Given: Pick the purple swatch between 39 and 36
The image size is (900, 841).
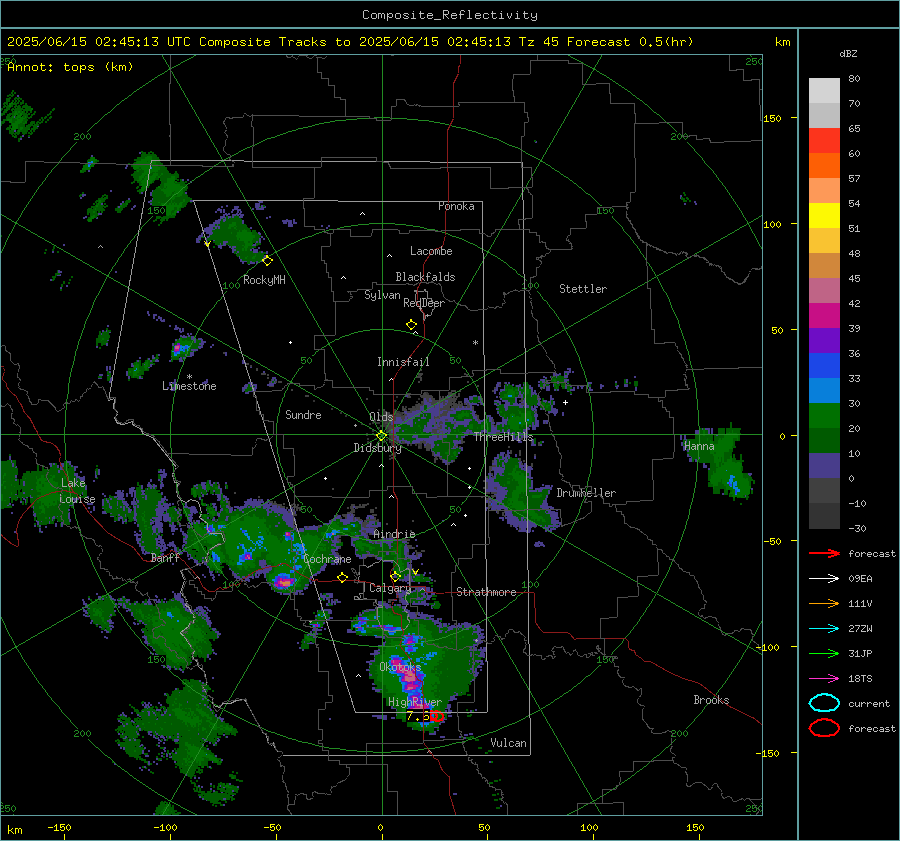Looking at the screenshot, I should (x=824, y=340).
